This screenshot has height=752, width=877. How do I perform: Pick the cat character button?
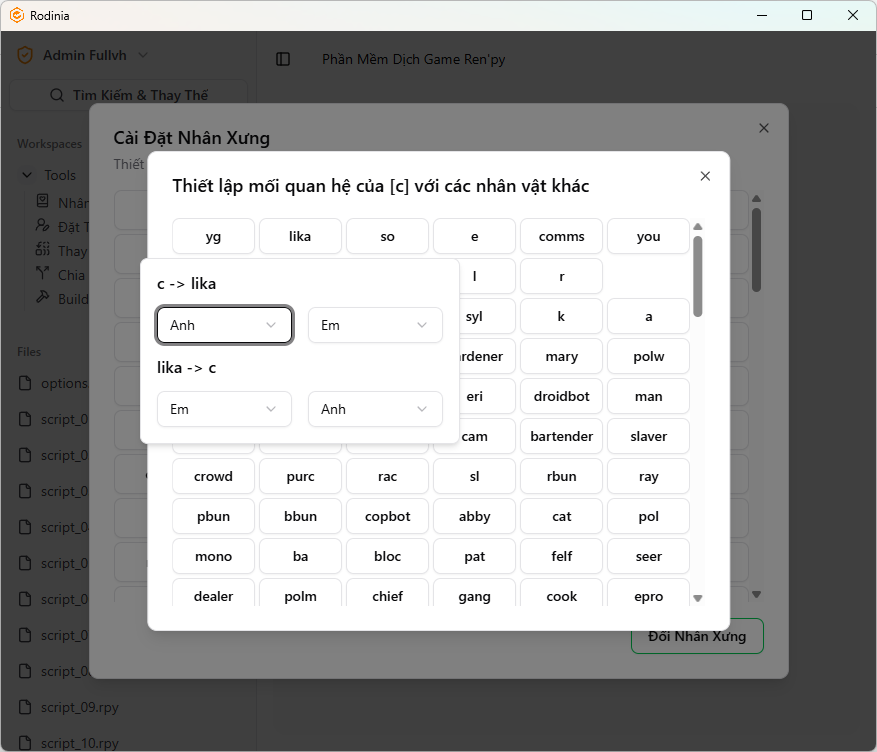click(562, 516)
